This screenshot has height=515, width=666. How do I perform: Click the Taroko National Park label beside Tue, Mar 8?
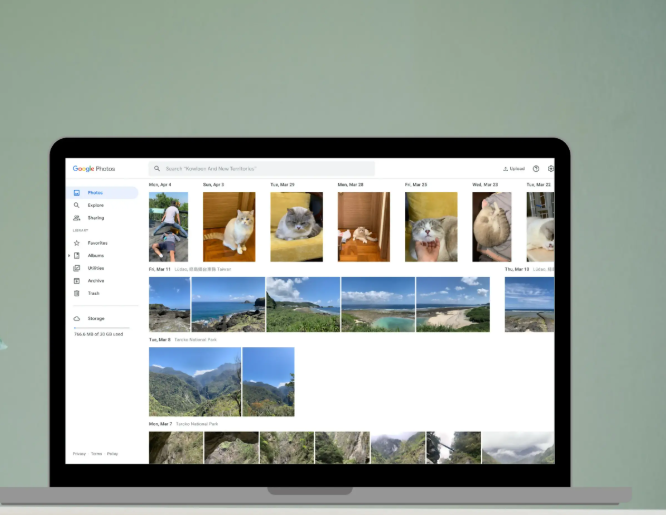[x=196, y=340]
